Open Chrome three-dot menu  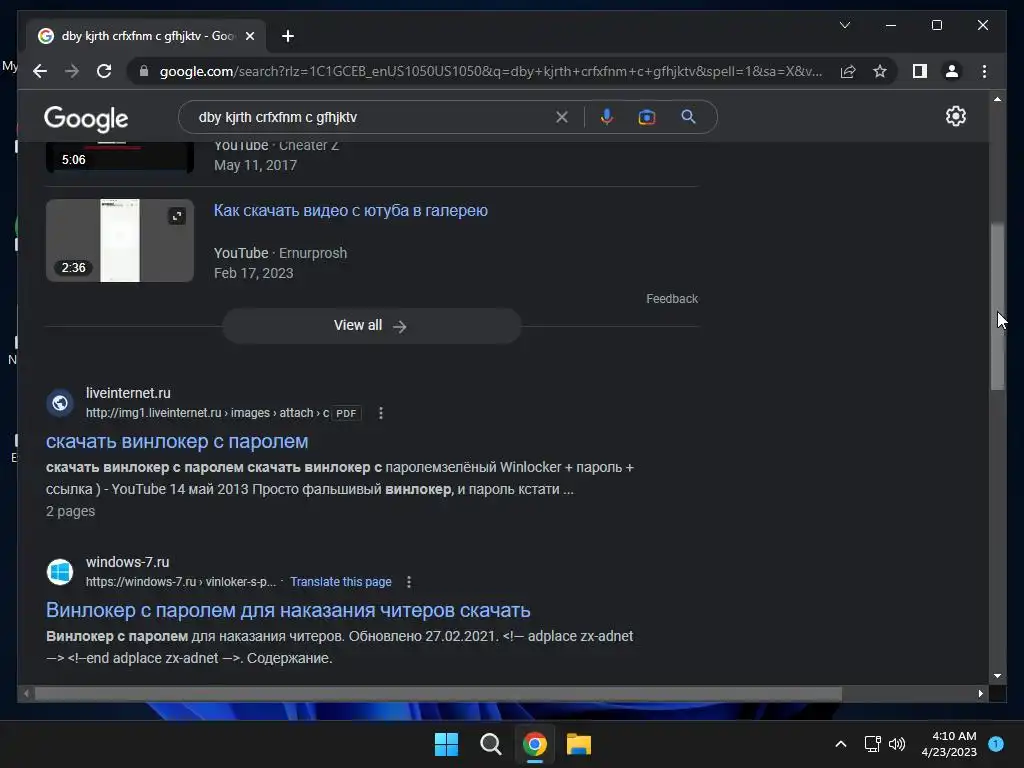point(984,71)
